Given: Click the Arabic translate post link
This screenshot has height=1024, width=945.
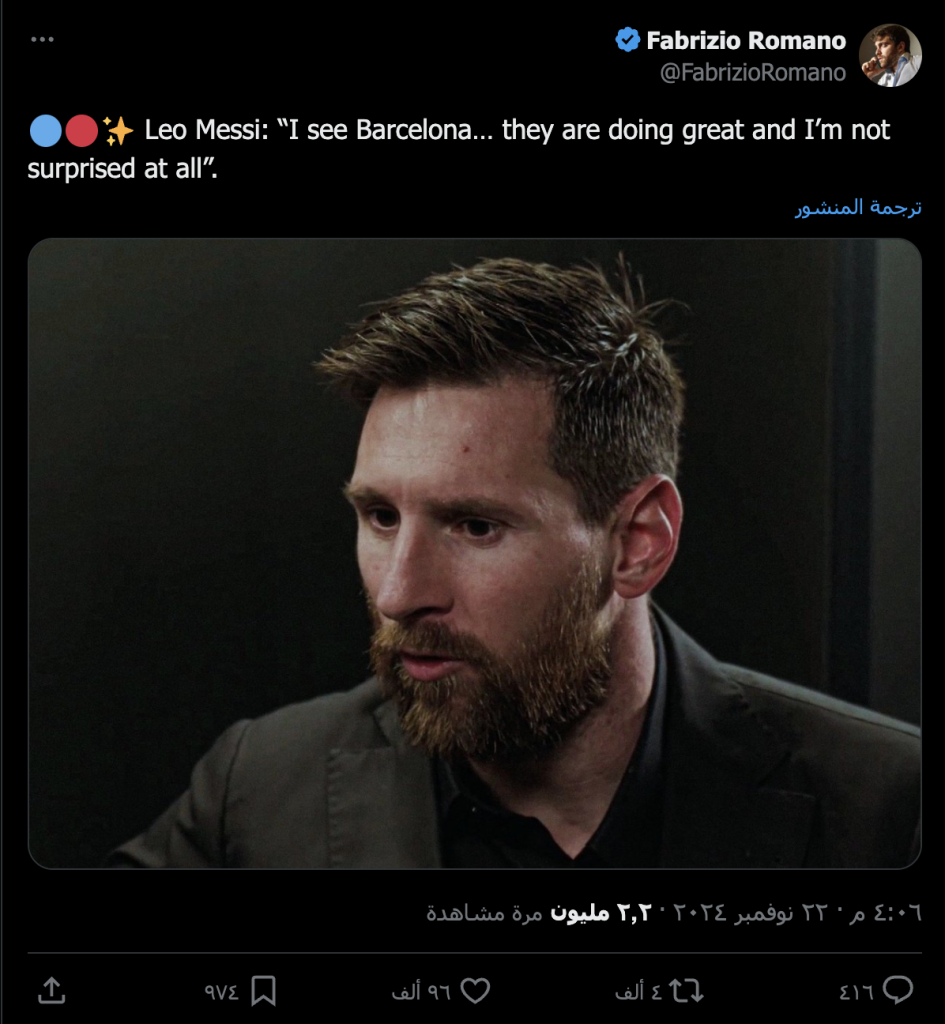Looking at the screenshot, I should click(858, 208).
